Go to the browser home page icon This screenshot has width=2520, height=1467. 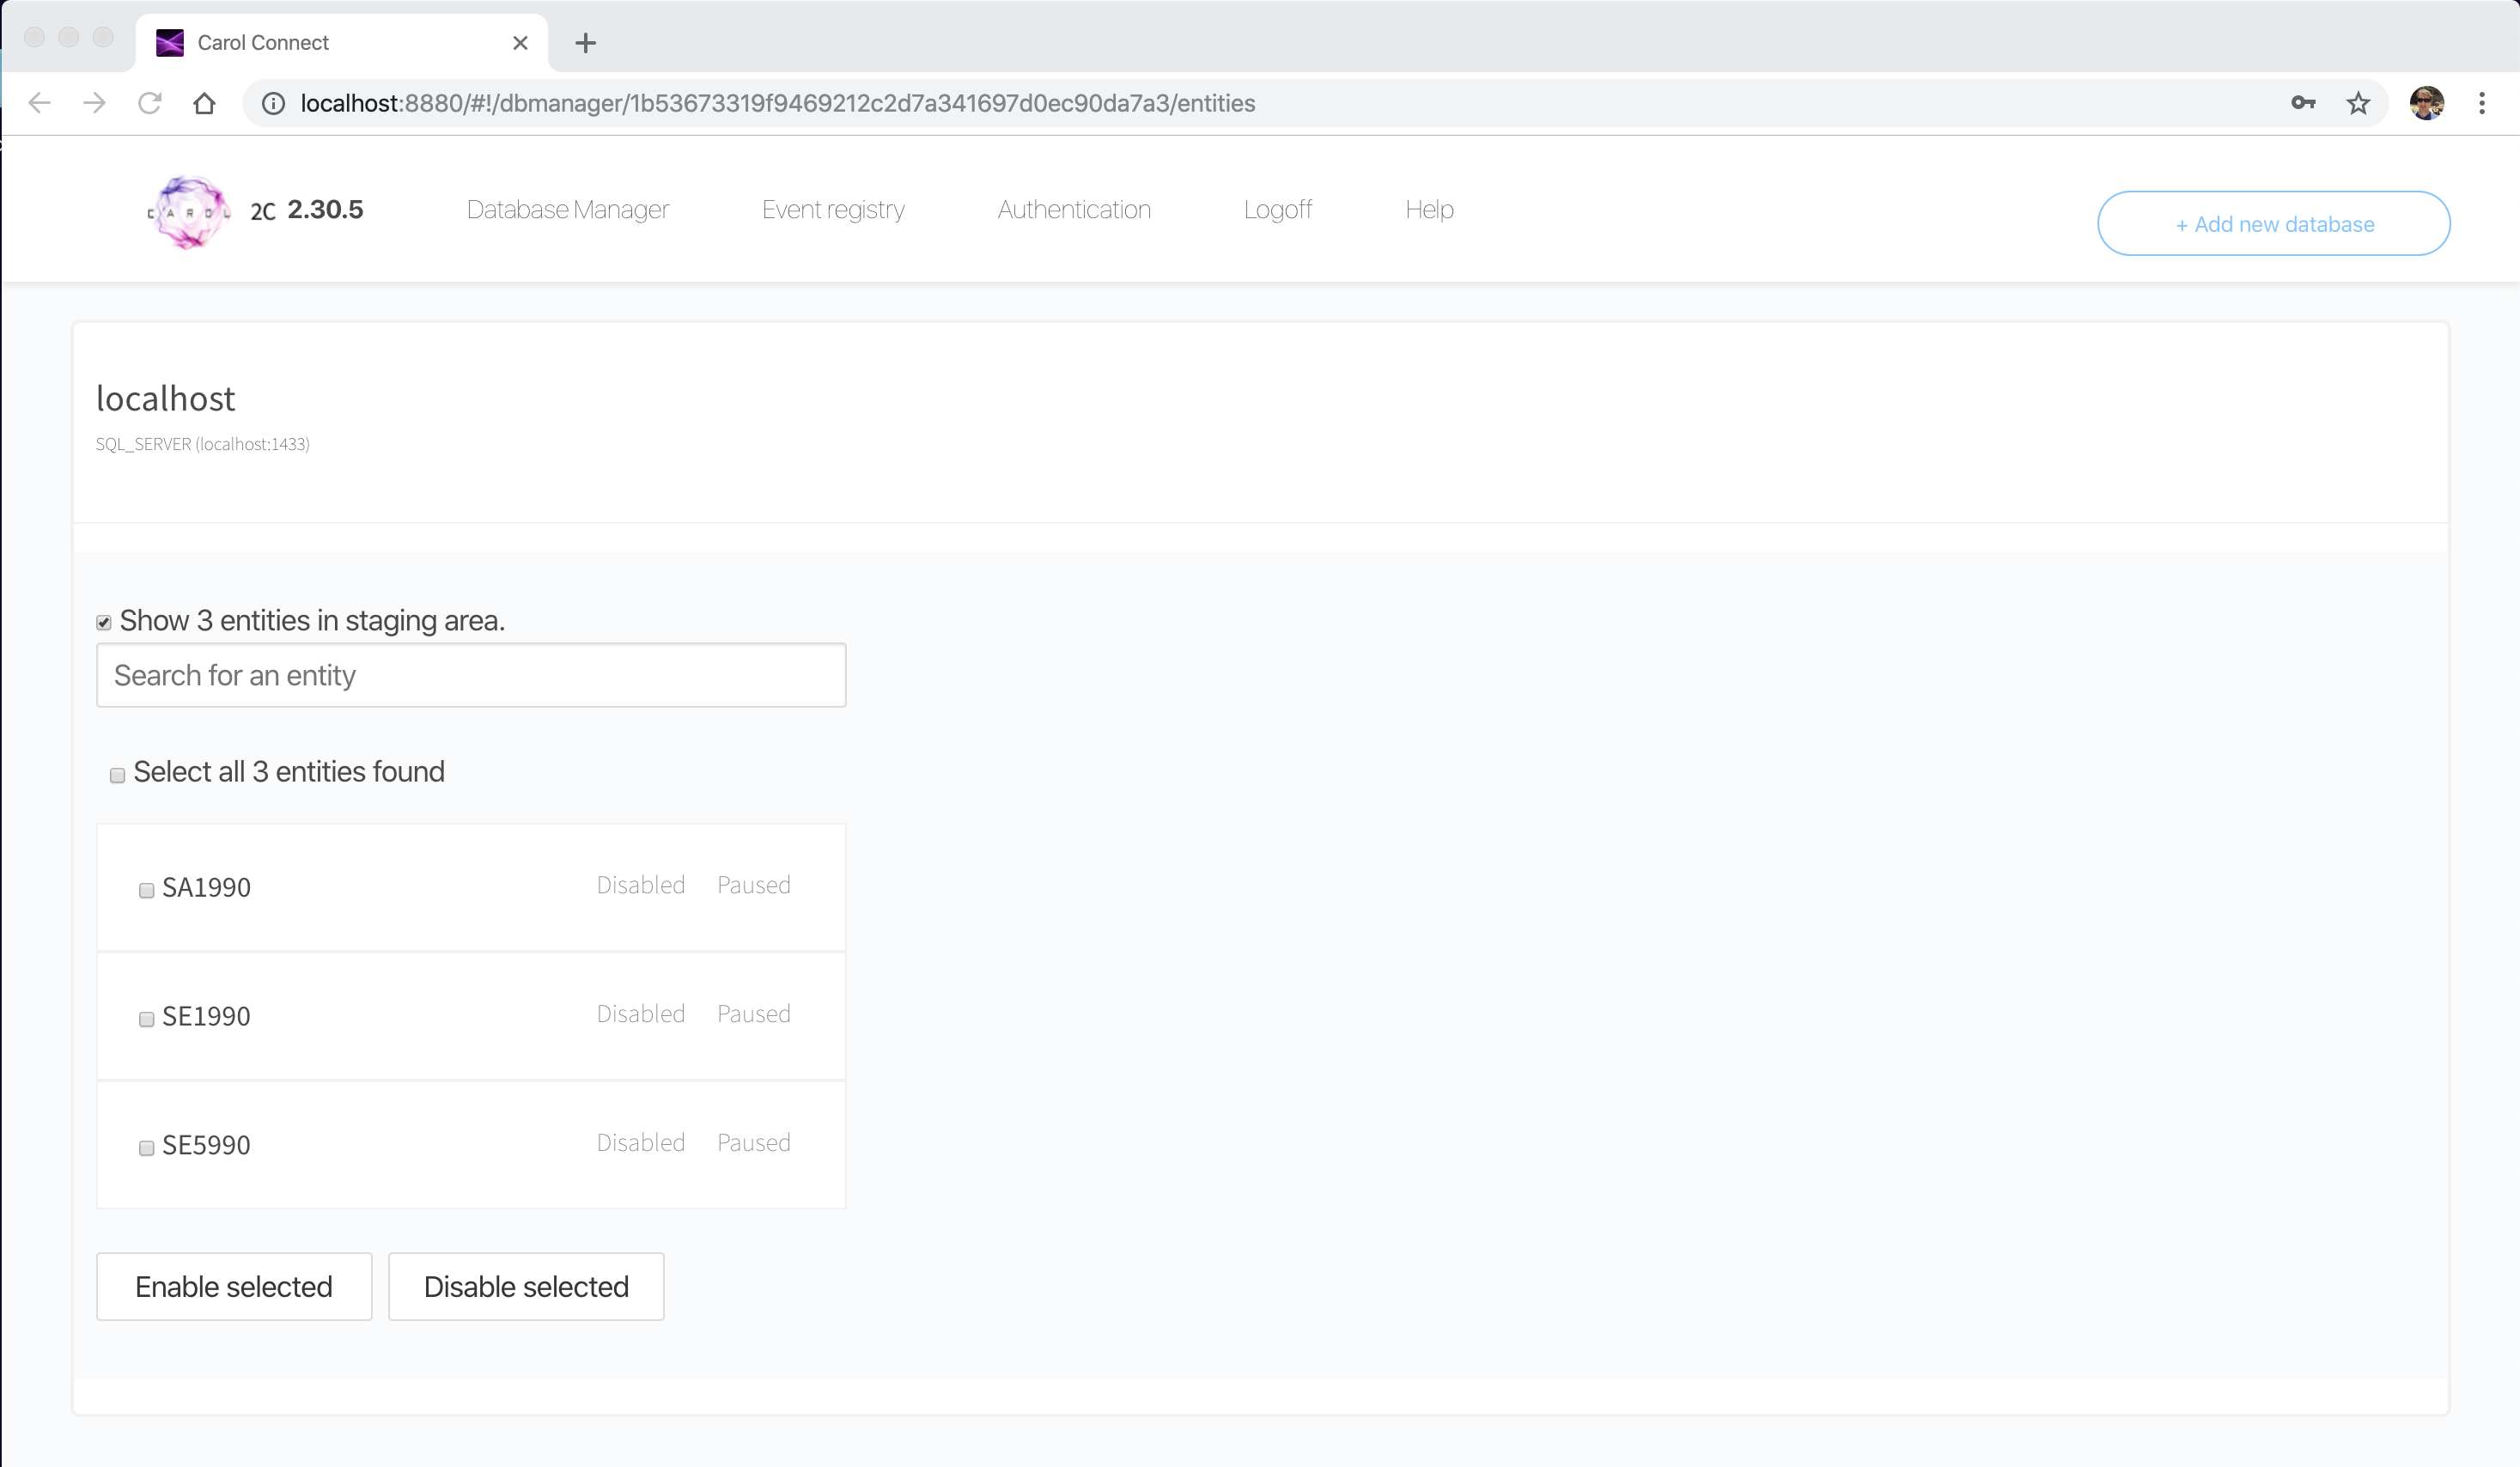point(204,103)
